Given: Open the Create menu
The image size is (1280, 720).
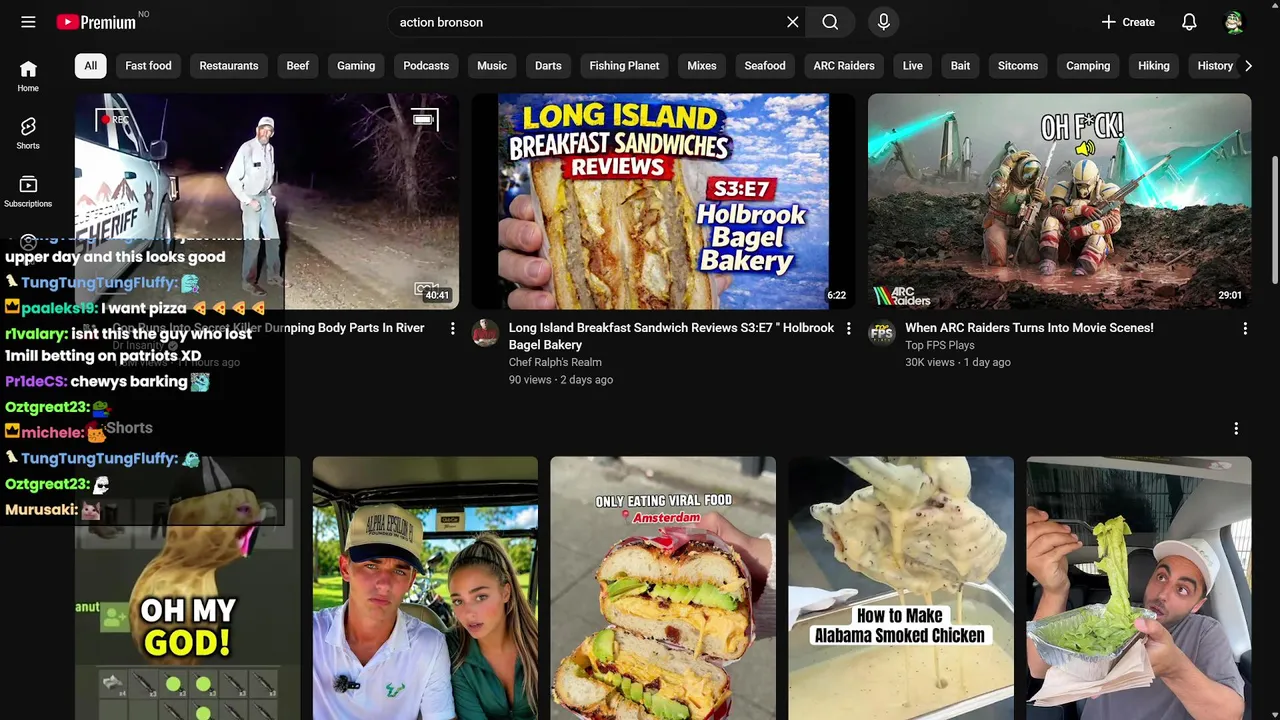Looking at the screenshot, I should (x=1128, y=22).
